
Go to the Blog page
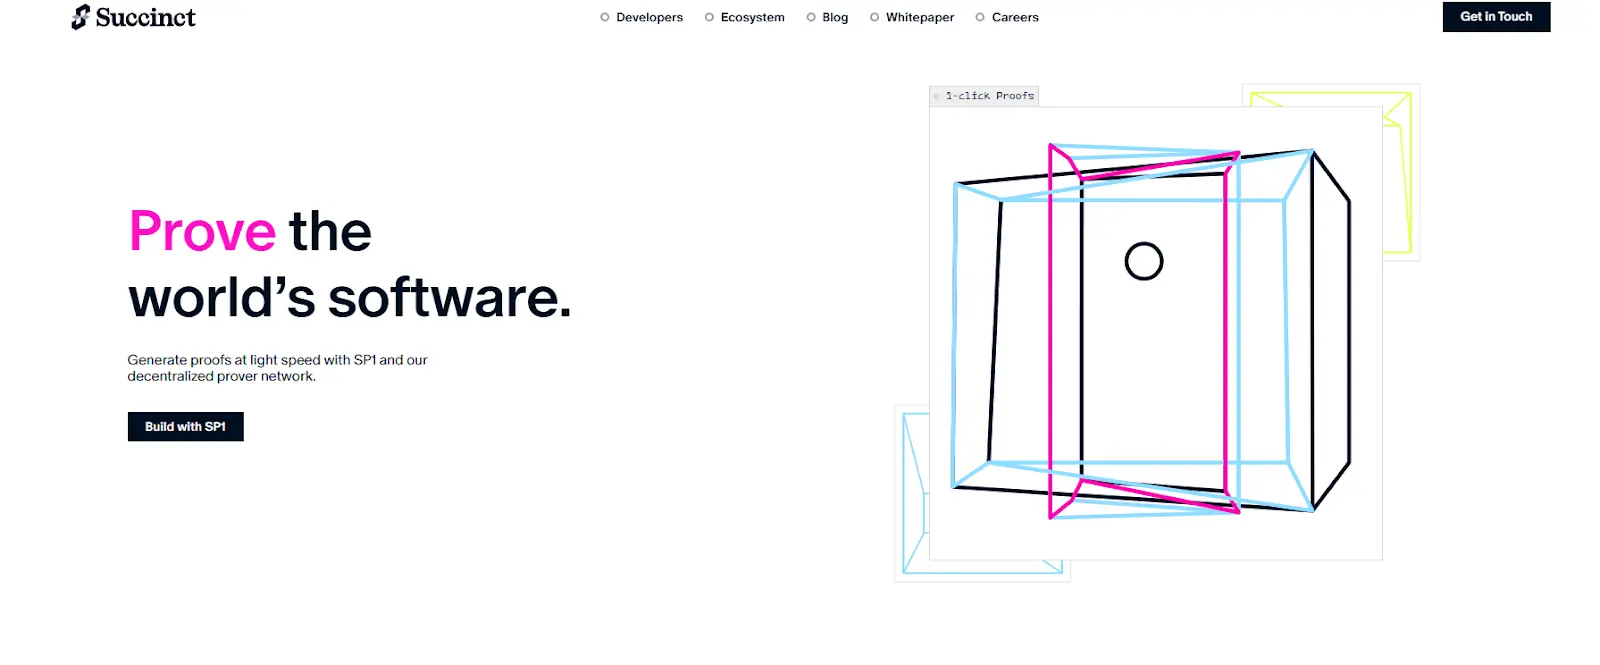[x=835, y=17]
